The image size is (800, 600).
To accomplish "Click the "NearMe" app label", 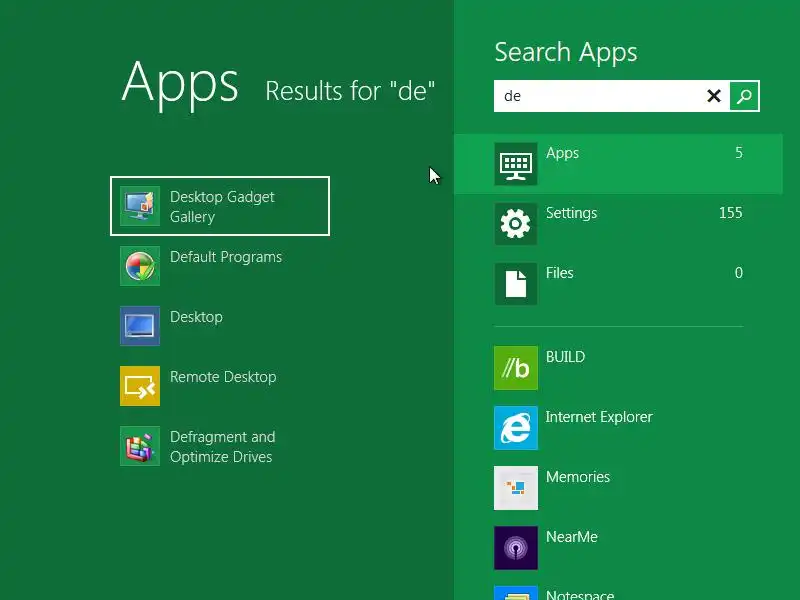I will pyautogui.click(x=571, y=537).
